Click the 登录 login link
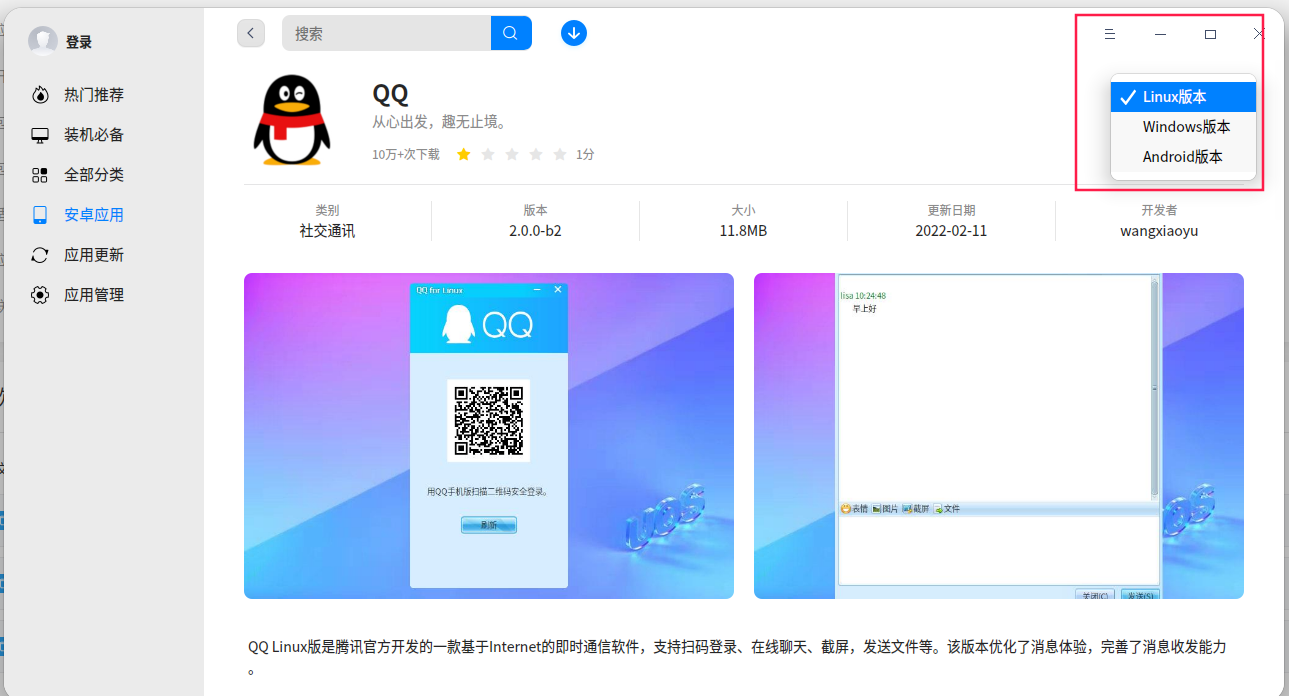 click(79, 42)
